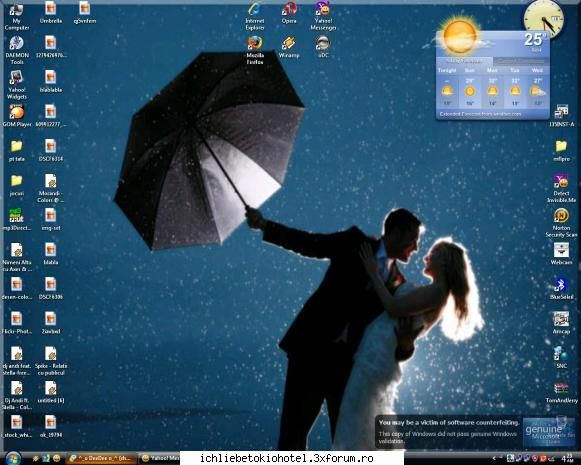Launch the Norton Security Scan shortcut
581x465 pixels.
(x=561, y=223)
